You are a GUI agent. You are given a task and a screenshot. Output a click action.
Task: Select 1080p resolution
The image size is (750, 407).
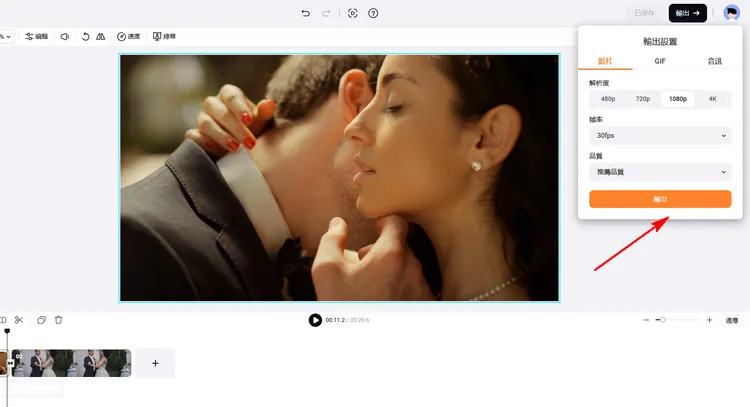[678, 99]
